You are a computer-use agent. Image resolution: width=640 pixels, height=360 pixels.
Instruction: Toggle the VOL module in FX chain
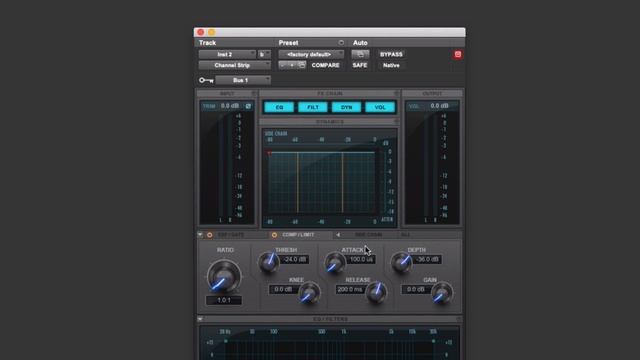(380, 107)
